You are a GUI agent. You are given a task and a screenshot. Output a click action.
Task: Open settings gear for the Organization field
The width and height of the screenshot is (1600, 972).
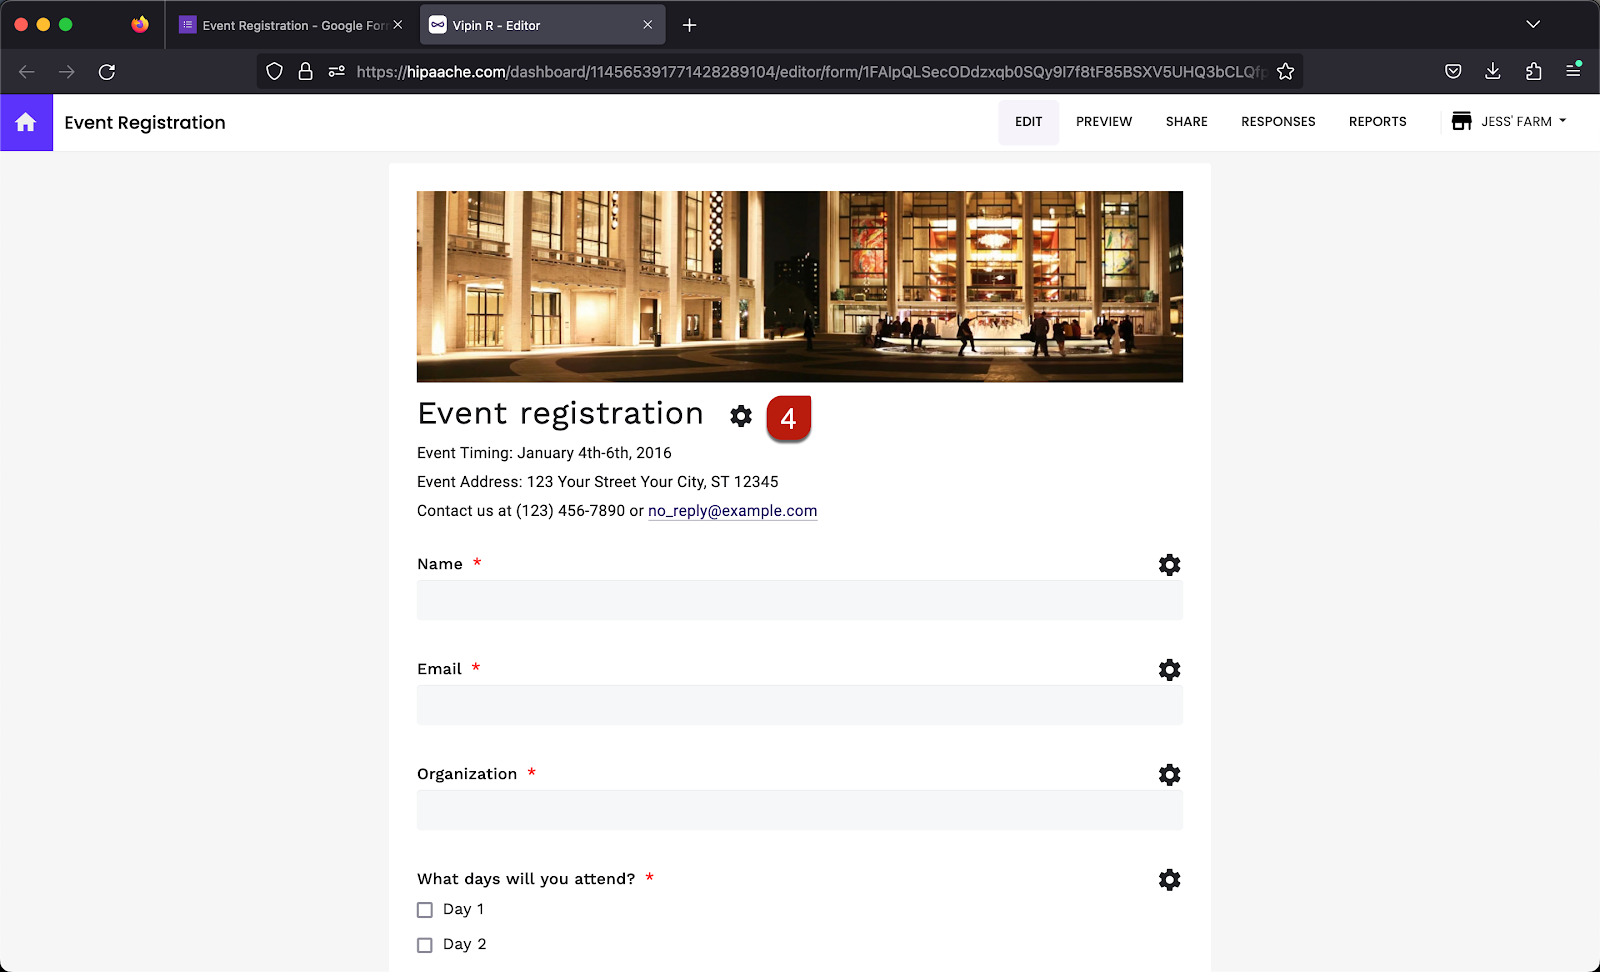(1169, 774)
